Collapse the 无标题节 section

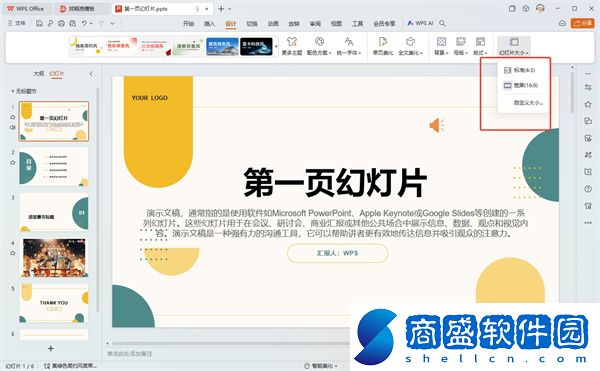(x=13, y=91)
